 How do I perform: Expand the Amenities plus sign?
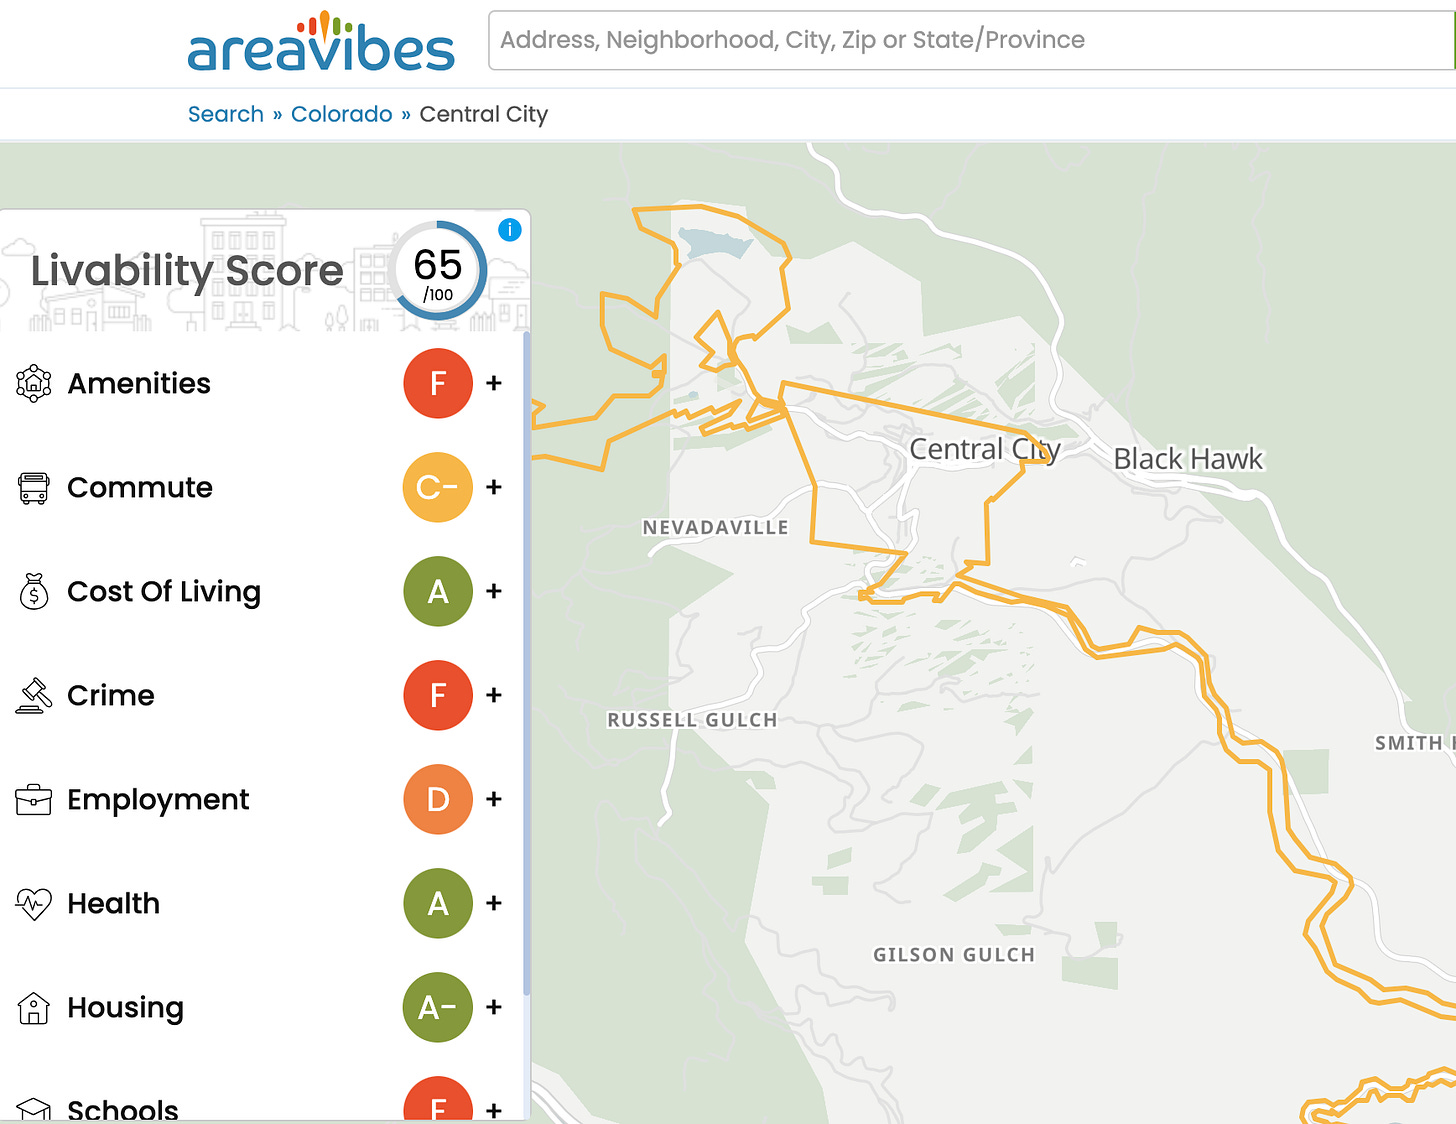pyautogui.click(x=494, y=383)
